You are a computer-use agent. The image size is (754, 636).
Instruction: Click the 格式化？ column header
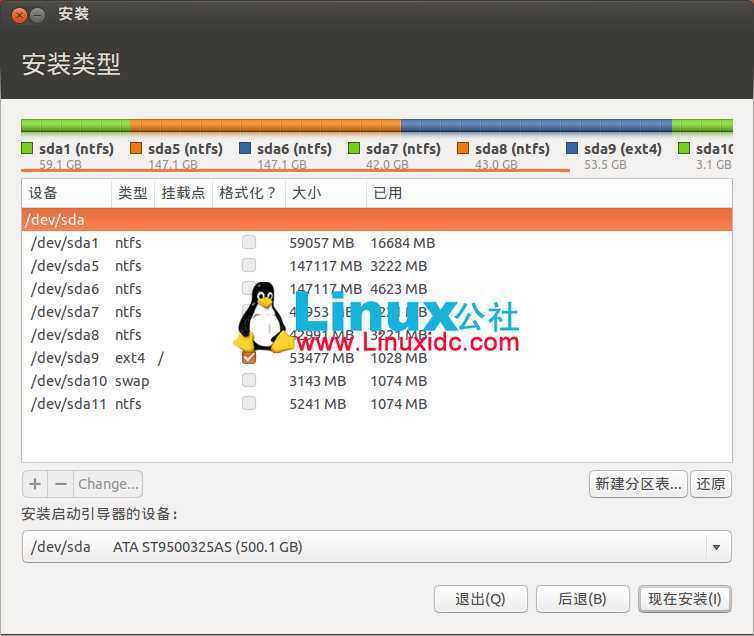(249, 193)
